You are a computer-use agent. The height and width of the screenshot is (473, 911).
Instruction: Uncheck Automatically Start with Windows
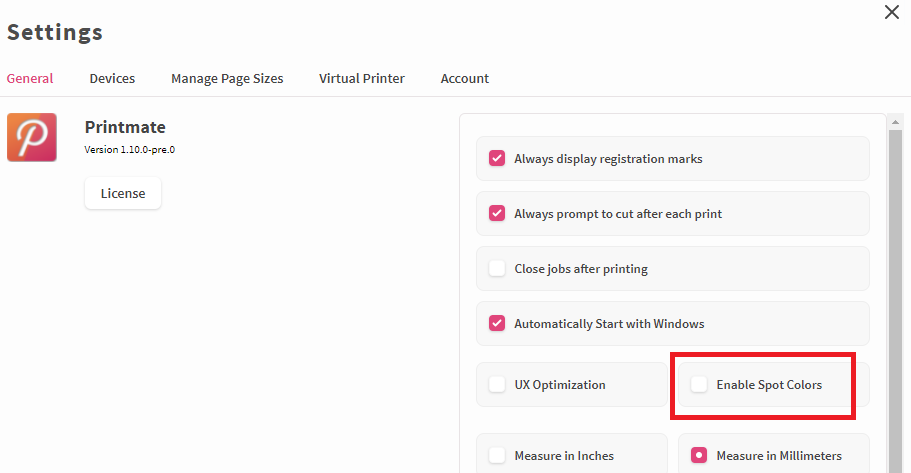click(497, 323)
